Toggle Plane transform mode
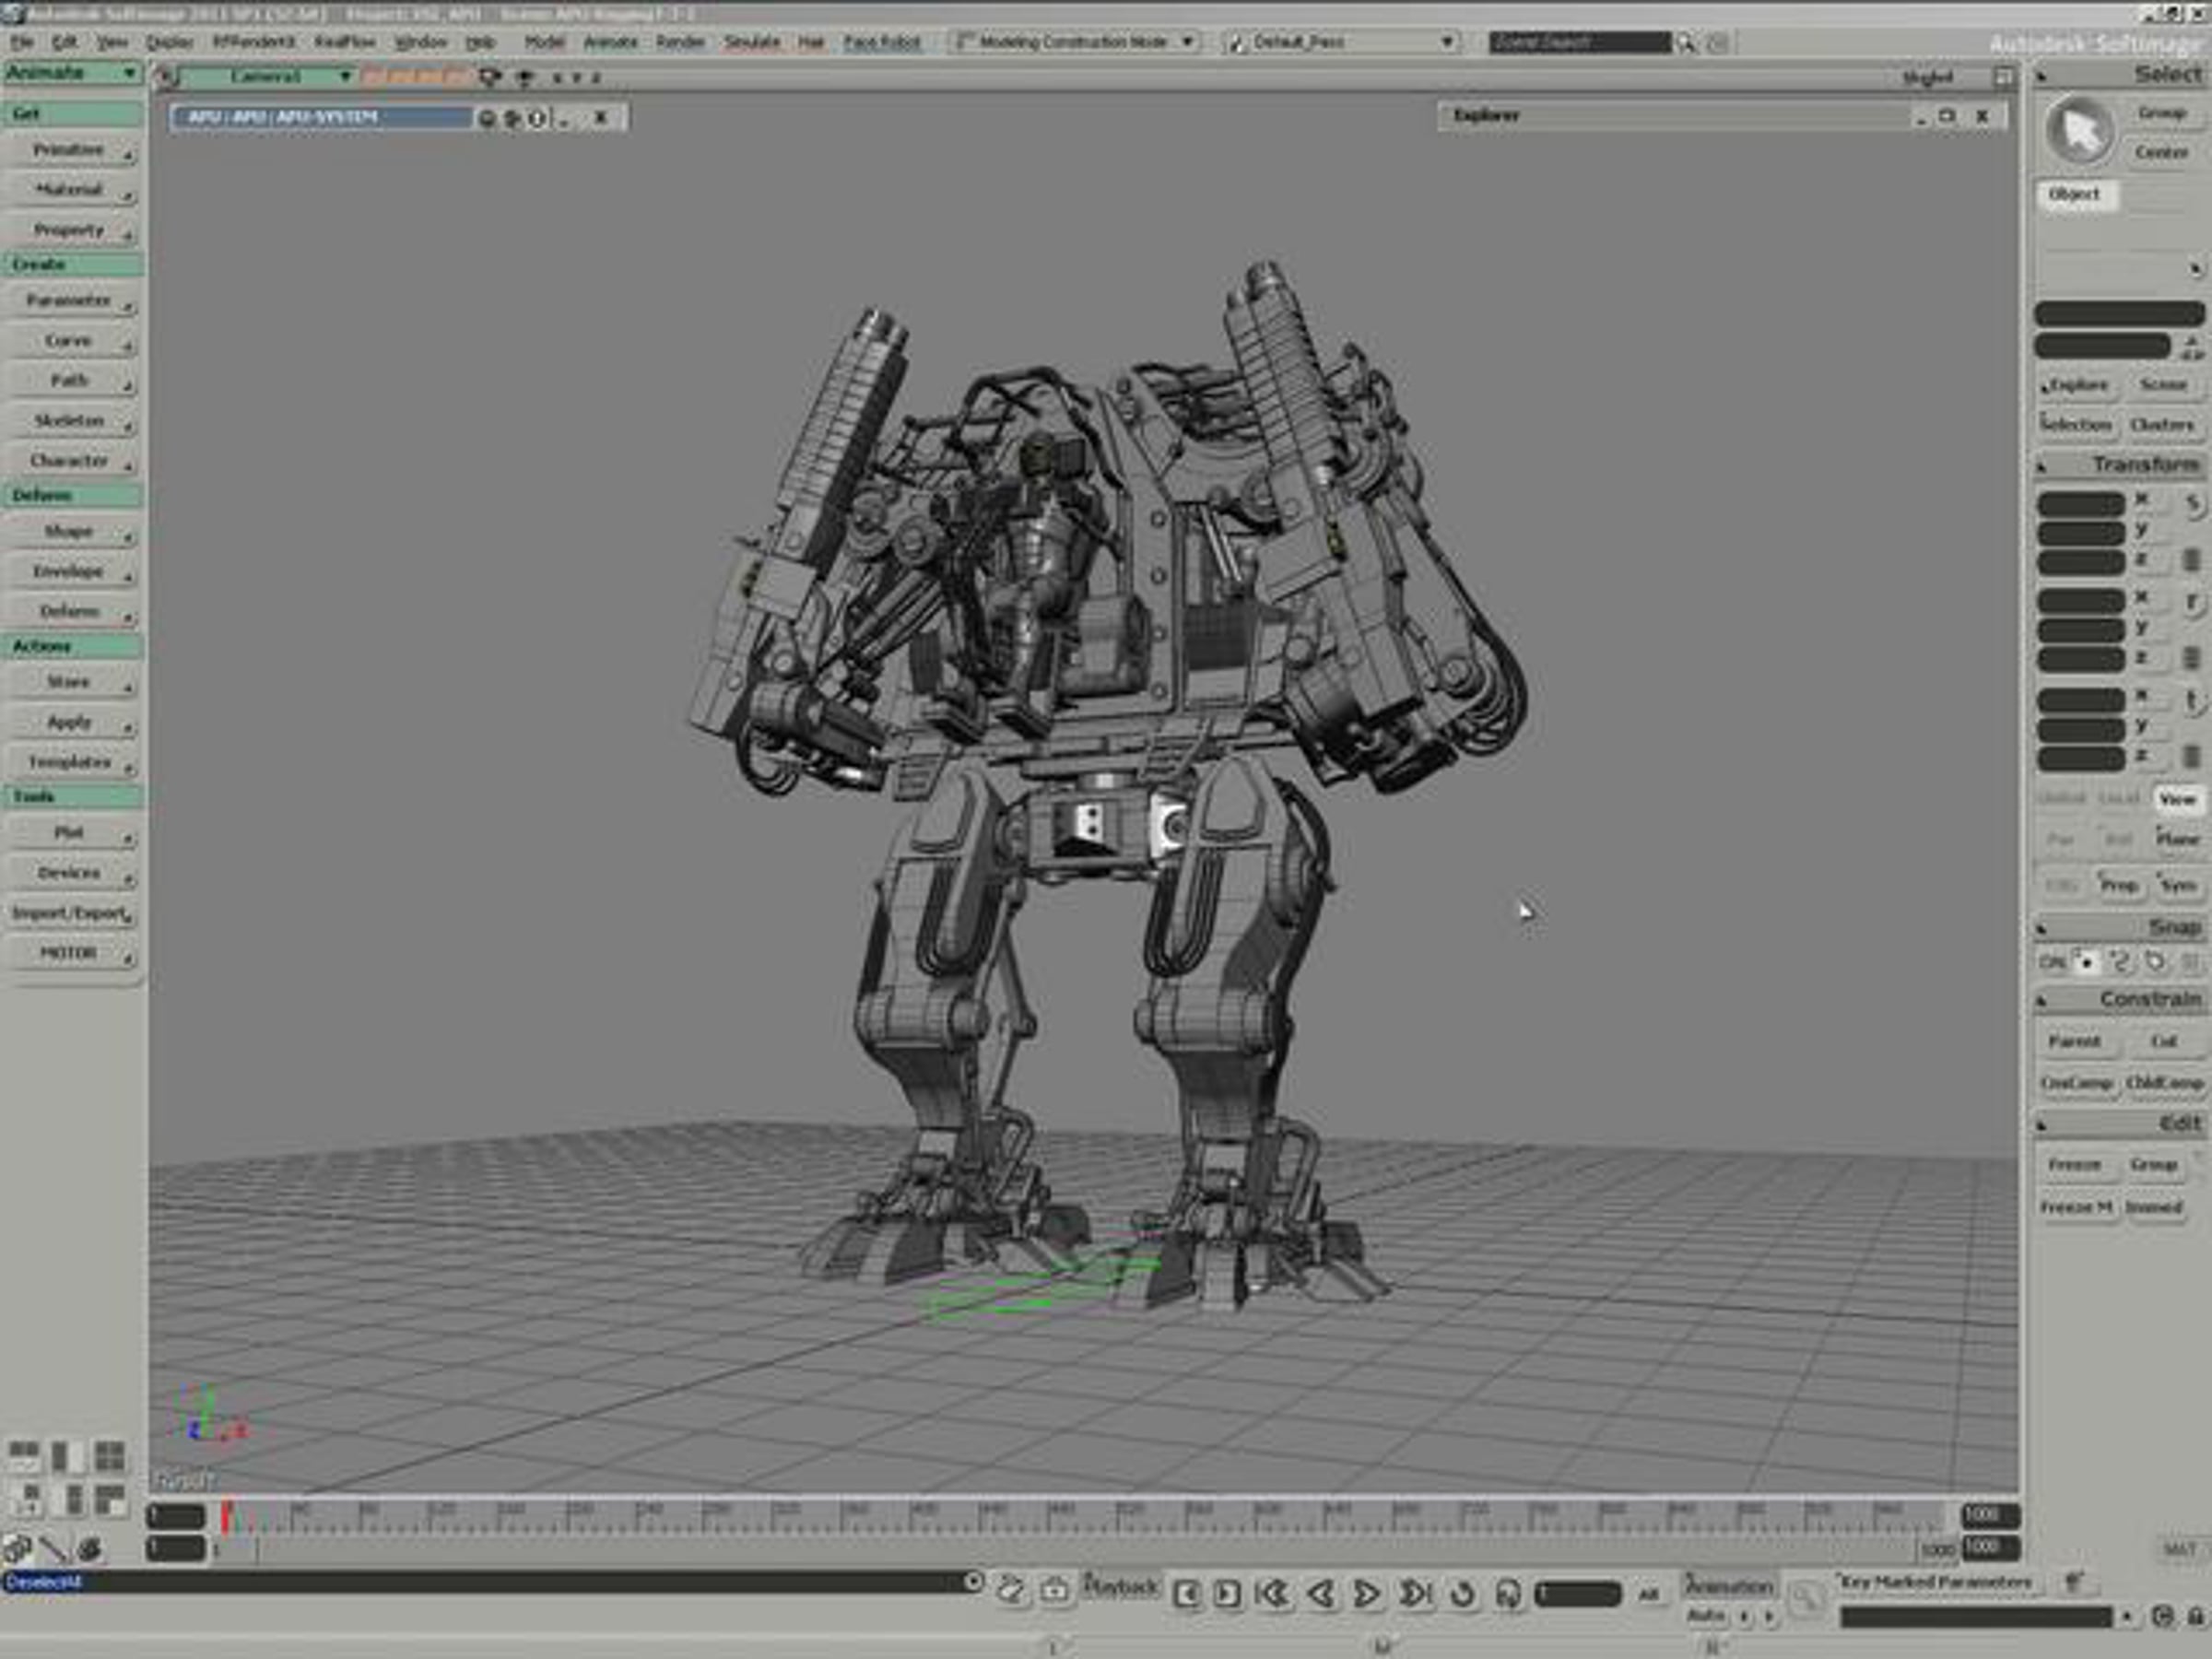The image size is (2212, 1659). click(2177, 840)
